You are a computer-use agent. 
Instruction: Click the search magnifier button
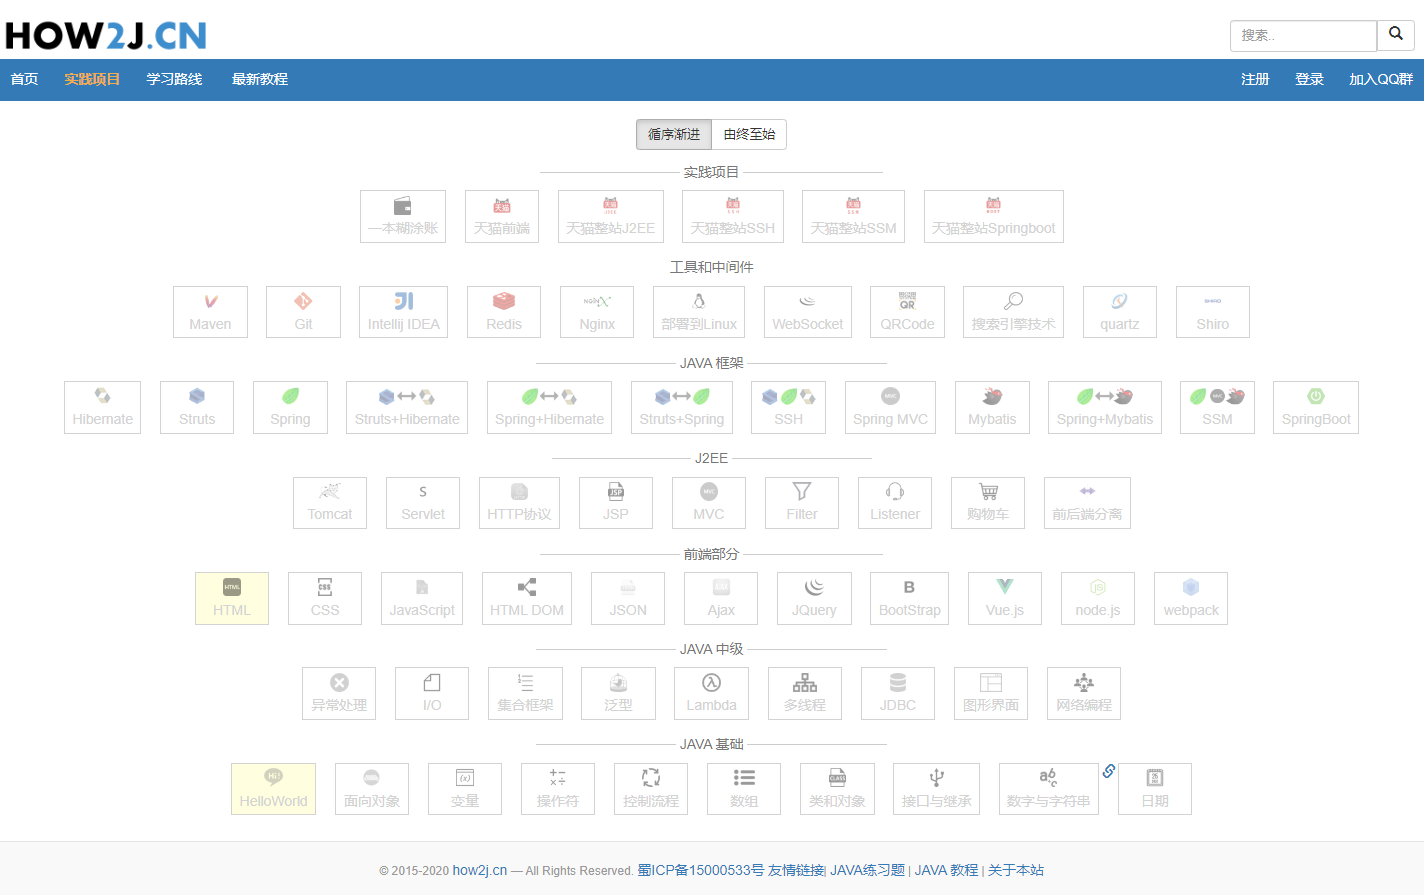point(1396,34)
